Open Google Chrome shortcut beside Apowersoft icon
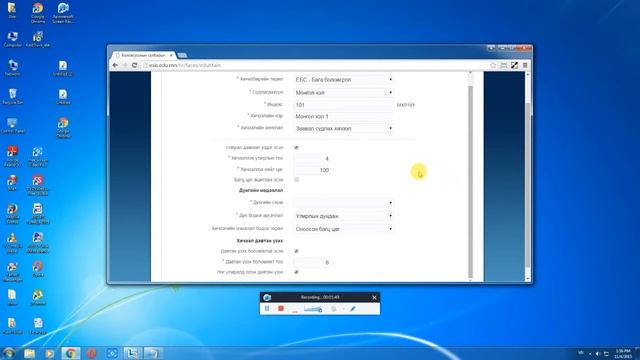Viewport: 640px width, 360px height. click(x=38, y=13)
